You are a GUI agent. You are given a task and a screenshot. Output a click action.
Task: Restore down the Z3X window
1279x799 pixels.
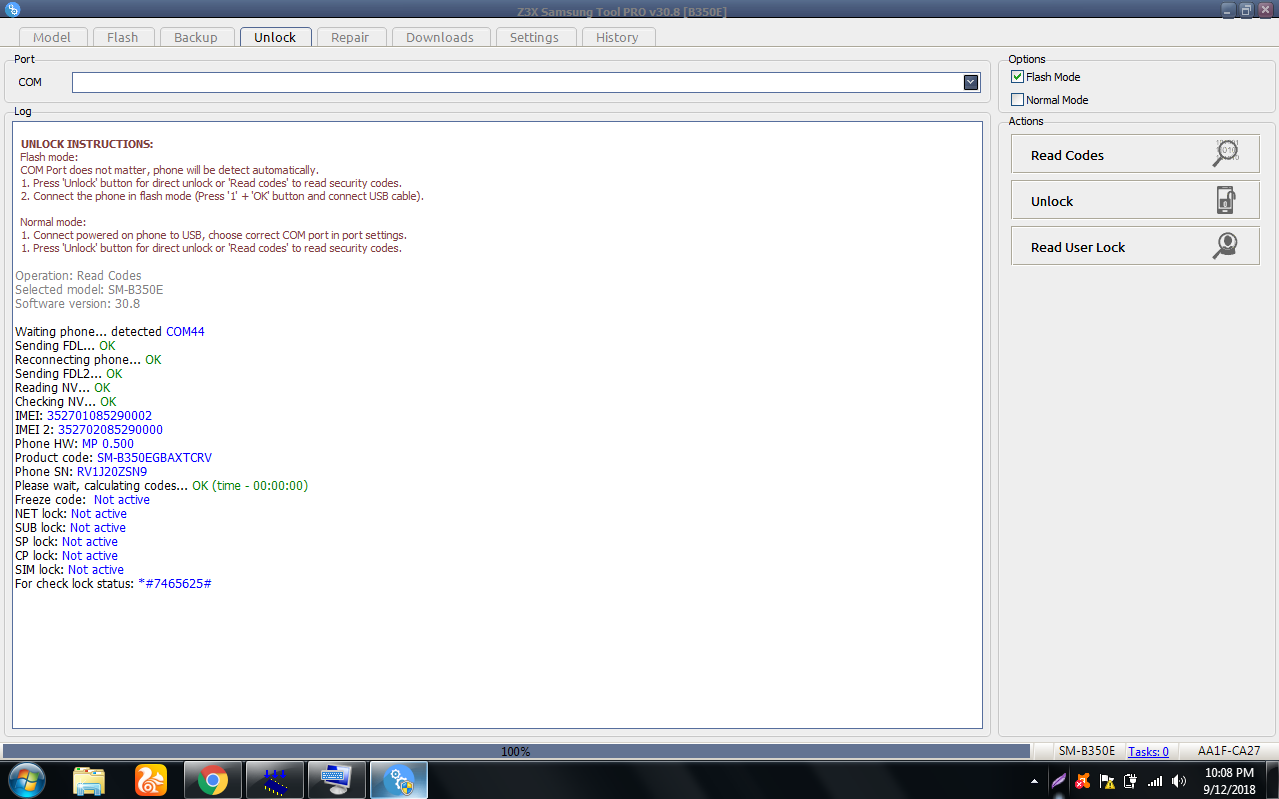click(x=1246, y=9)
